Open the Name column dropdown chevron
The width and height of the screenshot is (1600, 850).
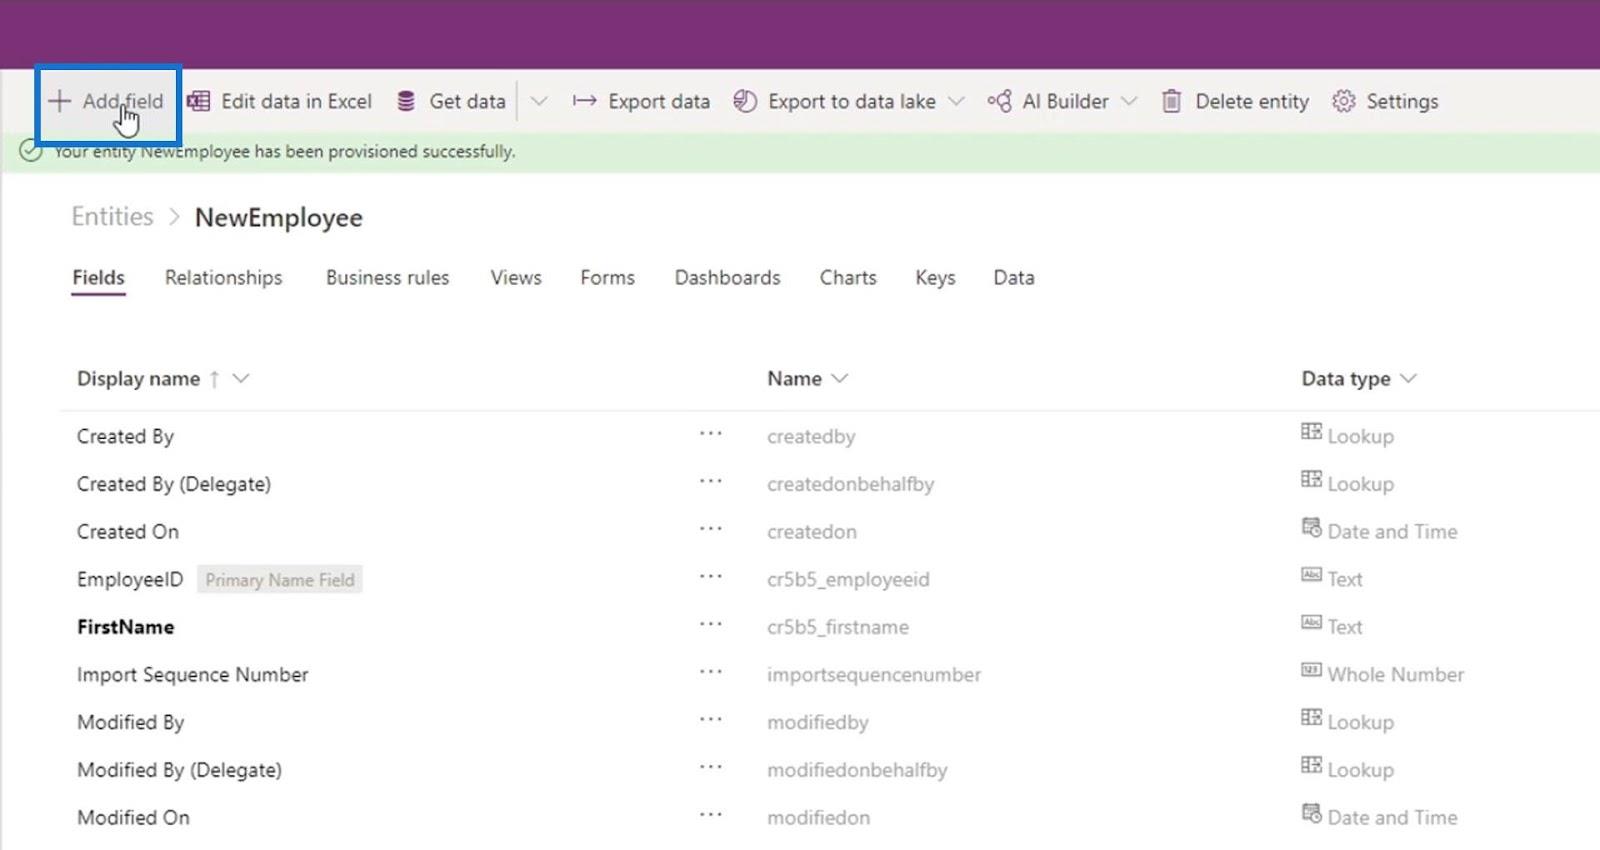839,378
